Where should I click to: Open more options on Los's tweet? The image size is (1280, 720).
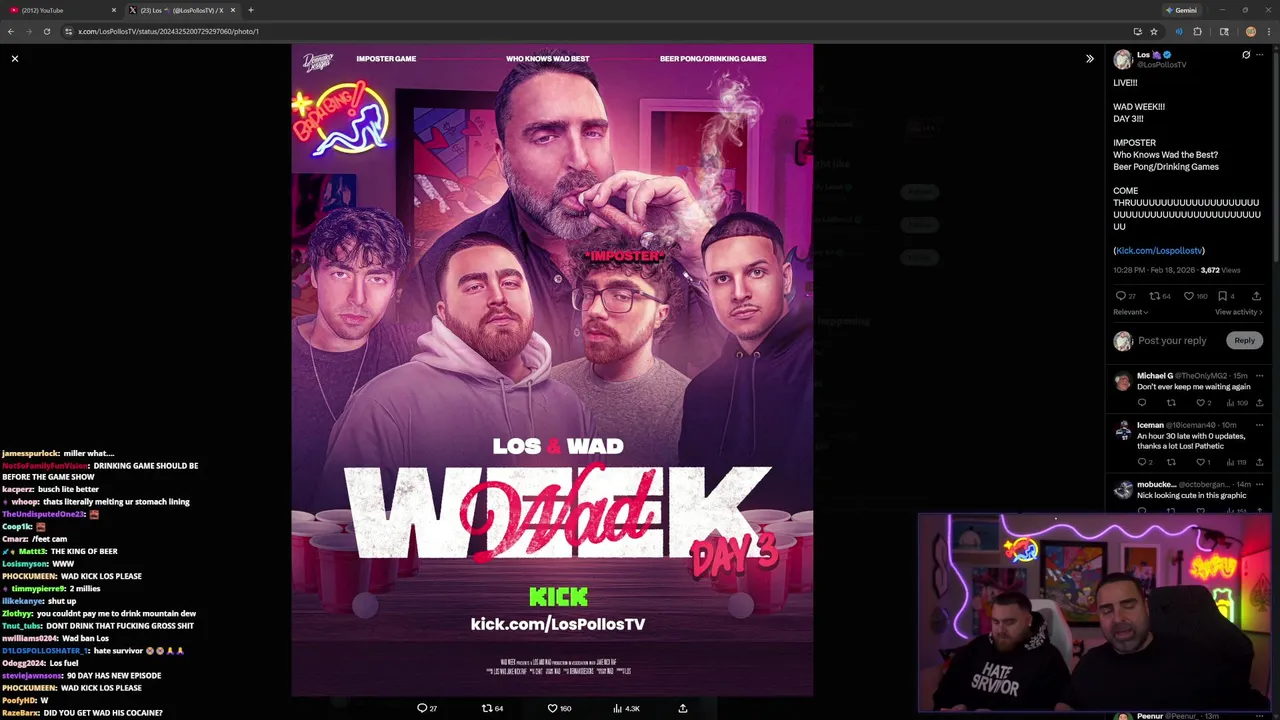[1259, 55]
